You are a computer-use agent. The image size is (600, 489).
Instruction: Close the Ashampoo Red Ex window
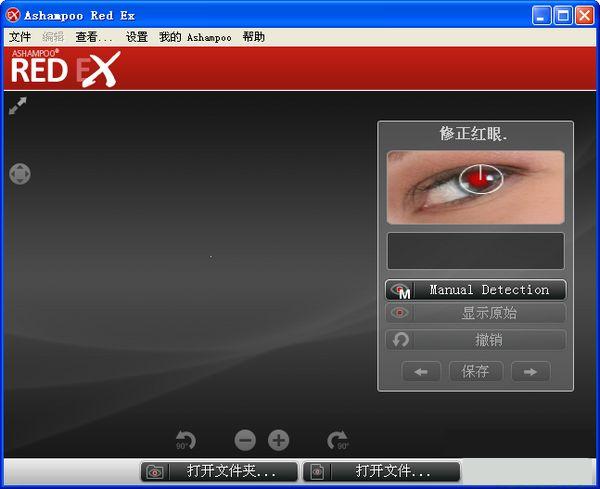[x=585, y=16]
